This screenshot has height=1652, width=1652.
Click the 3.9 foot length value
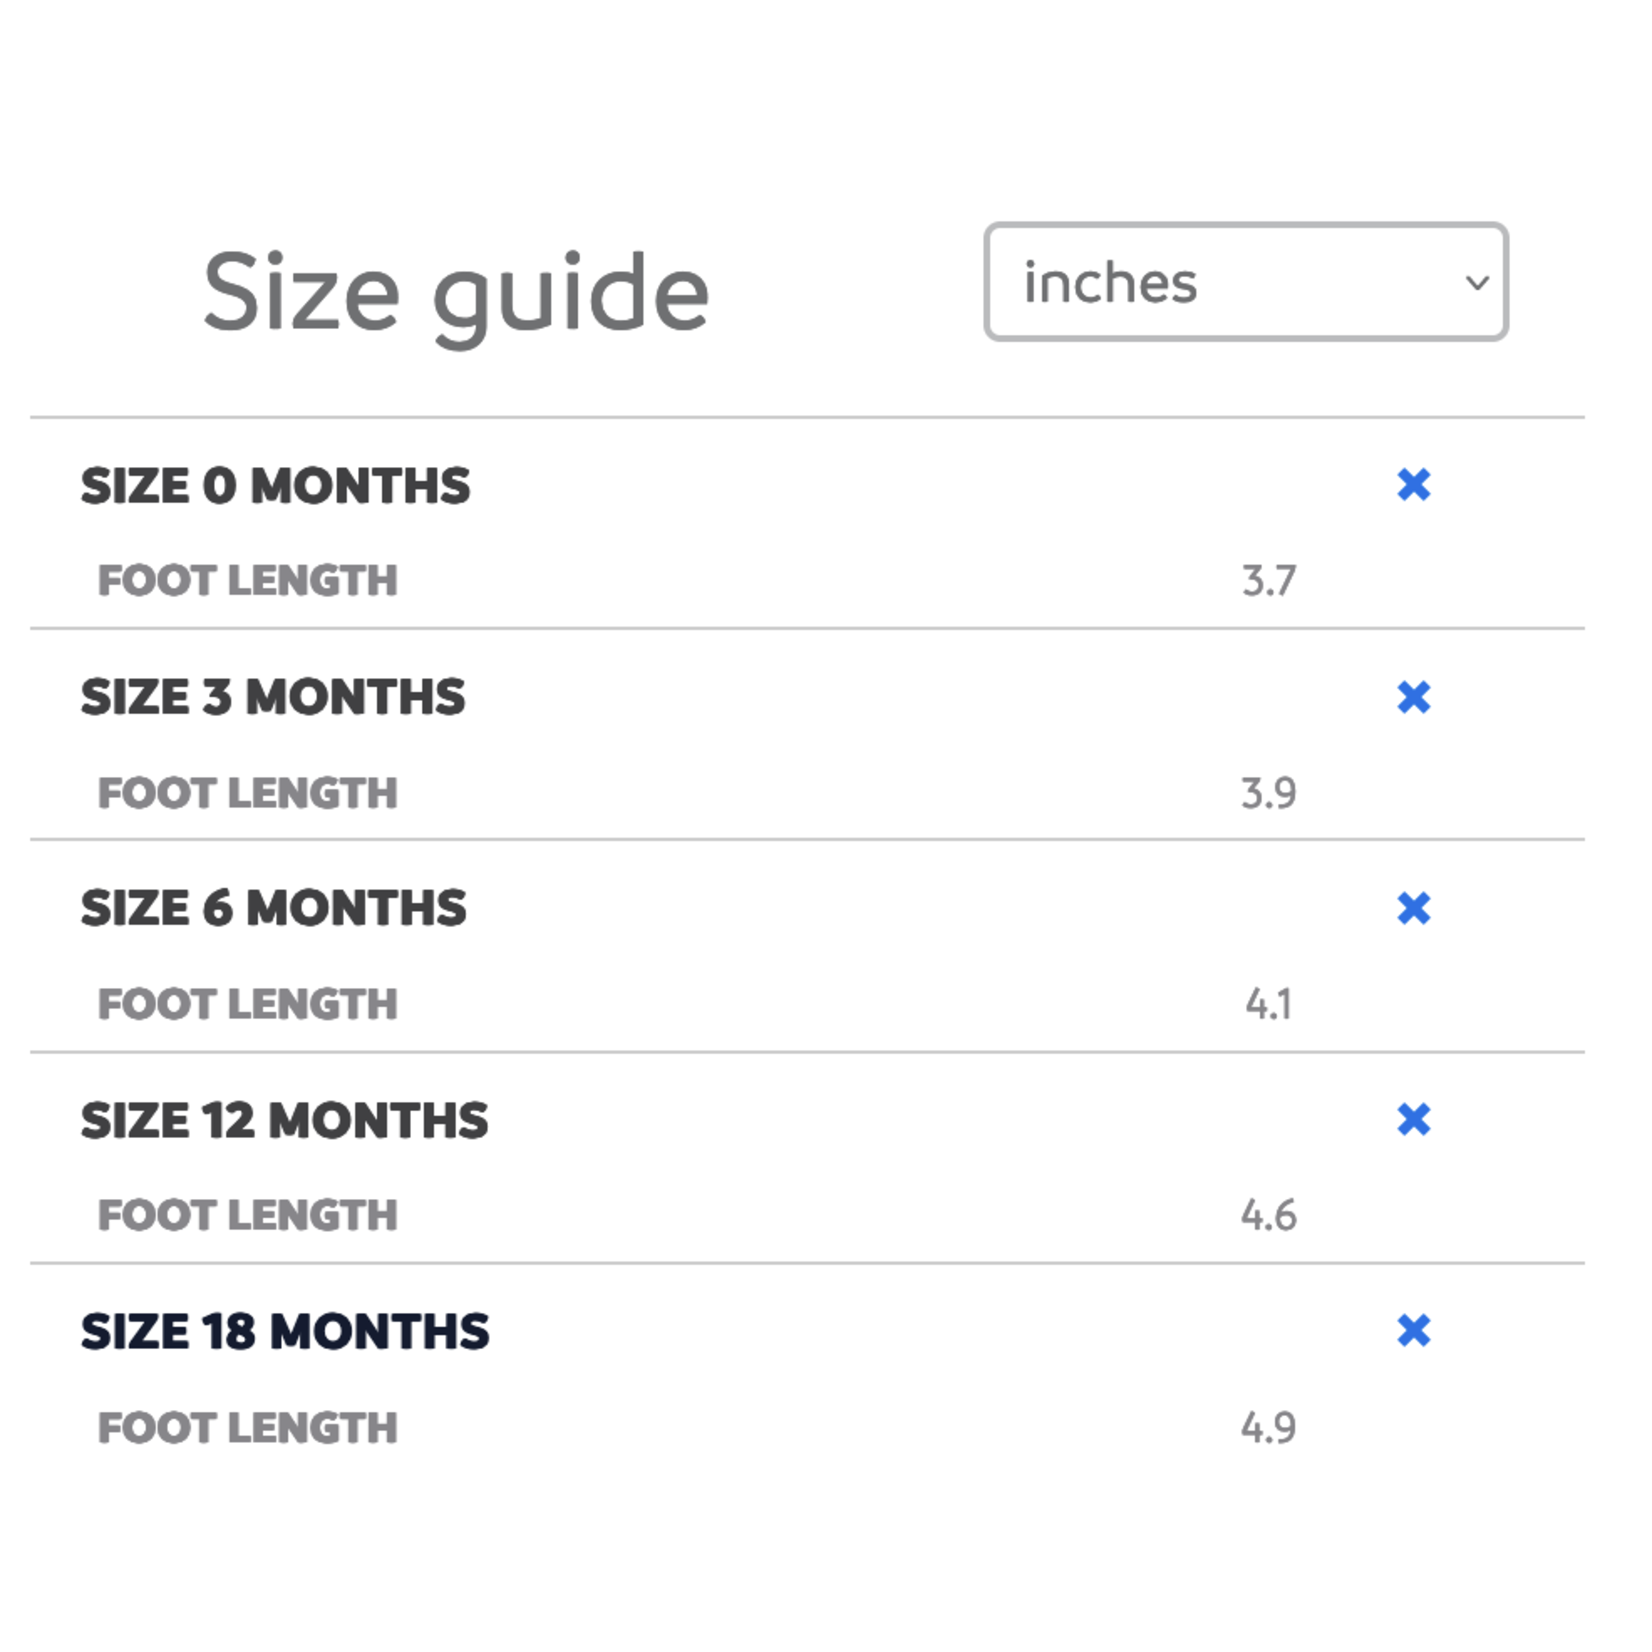point(1268,793)
